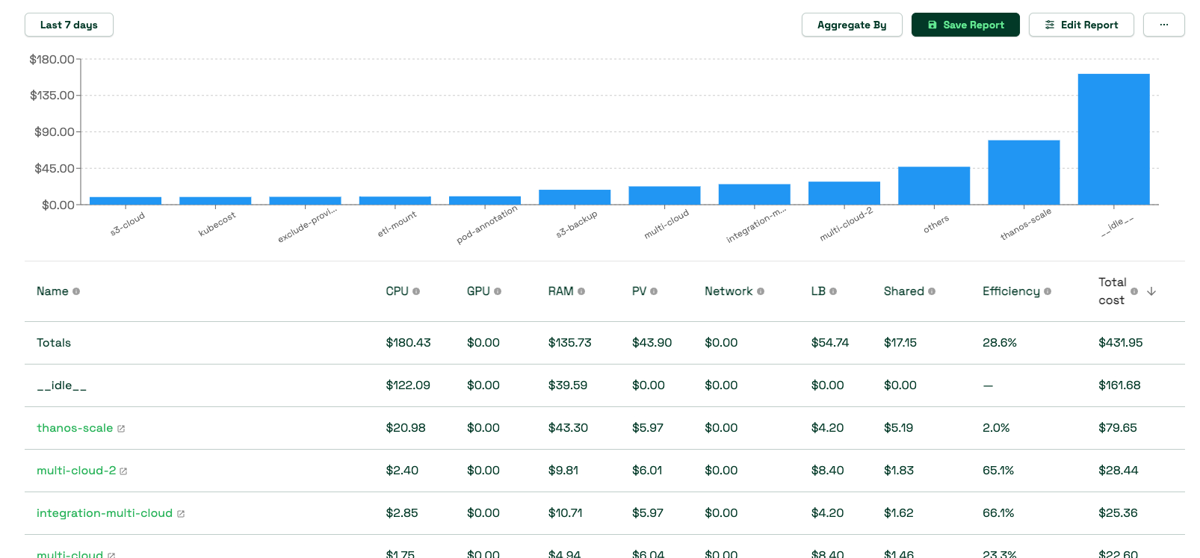Click the info icon next to Name
This screenshot has width=1200, height=558.
tap(76, 292)
